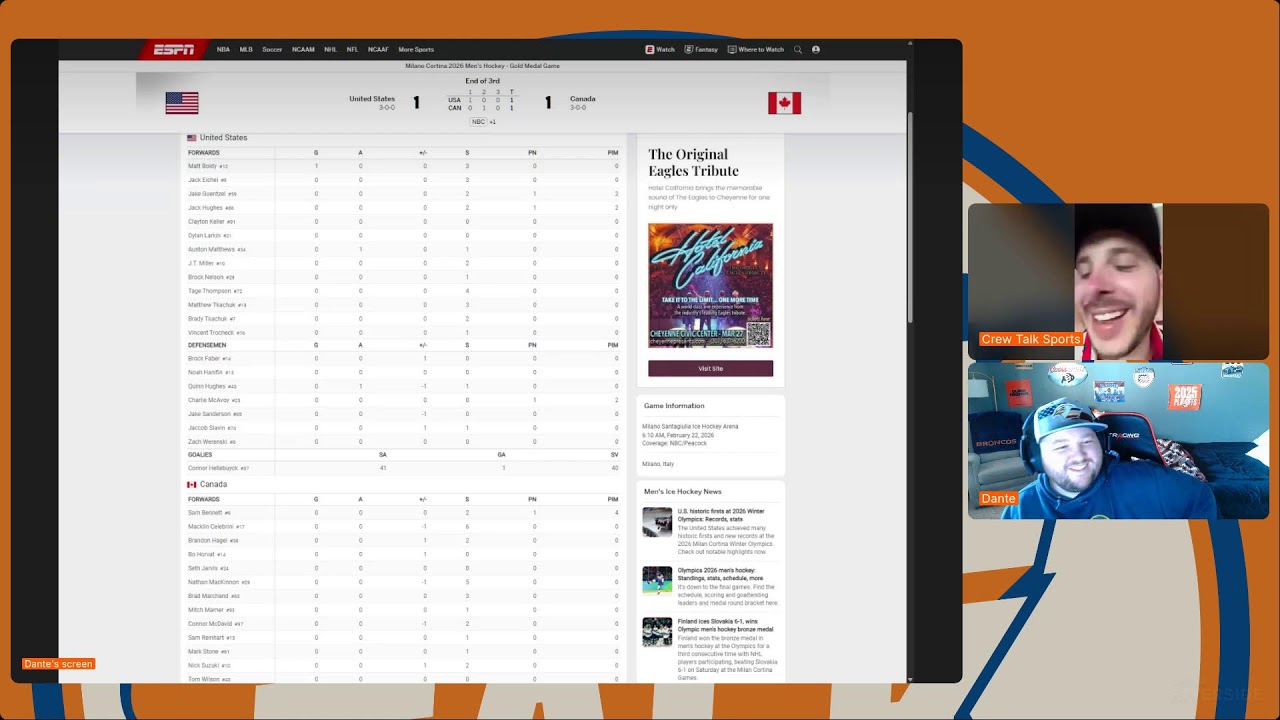Screen dimensions: 1280x720
Task: Open the NBA menu
Action: pyautogui.click(x=223, y=49)
